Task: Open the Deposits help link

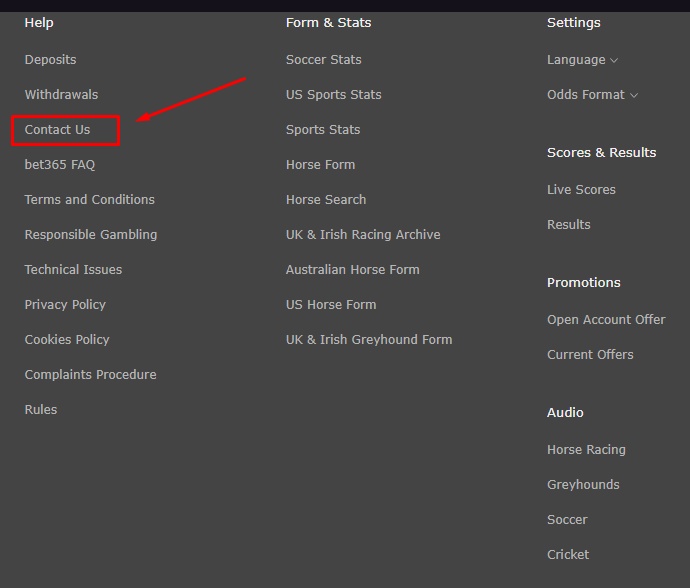Action: point(50,59)
